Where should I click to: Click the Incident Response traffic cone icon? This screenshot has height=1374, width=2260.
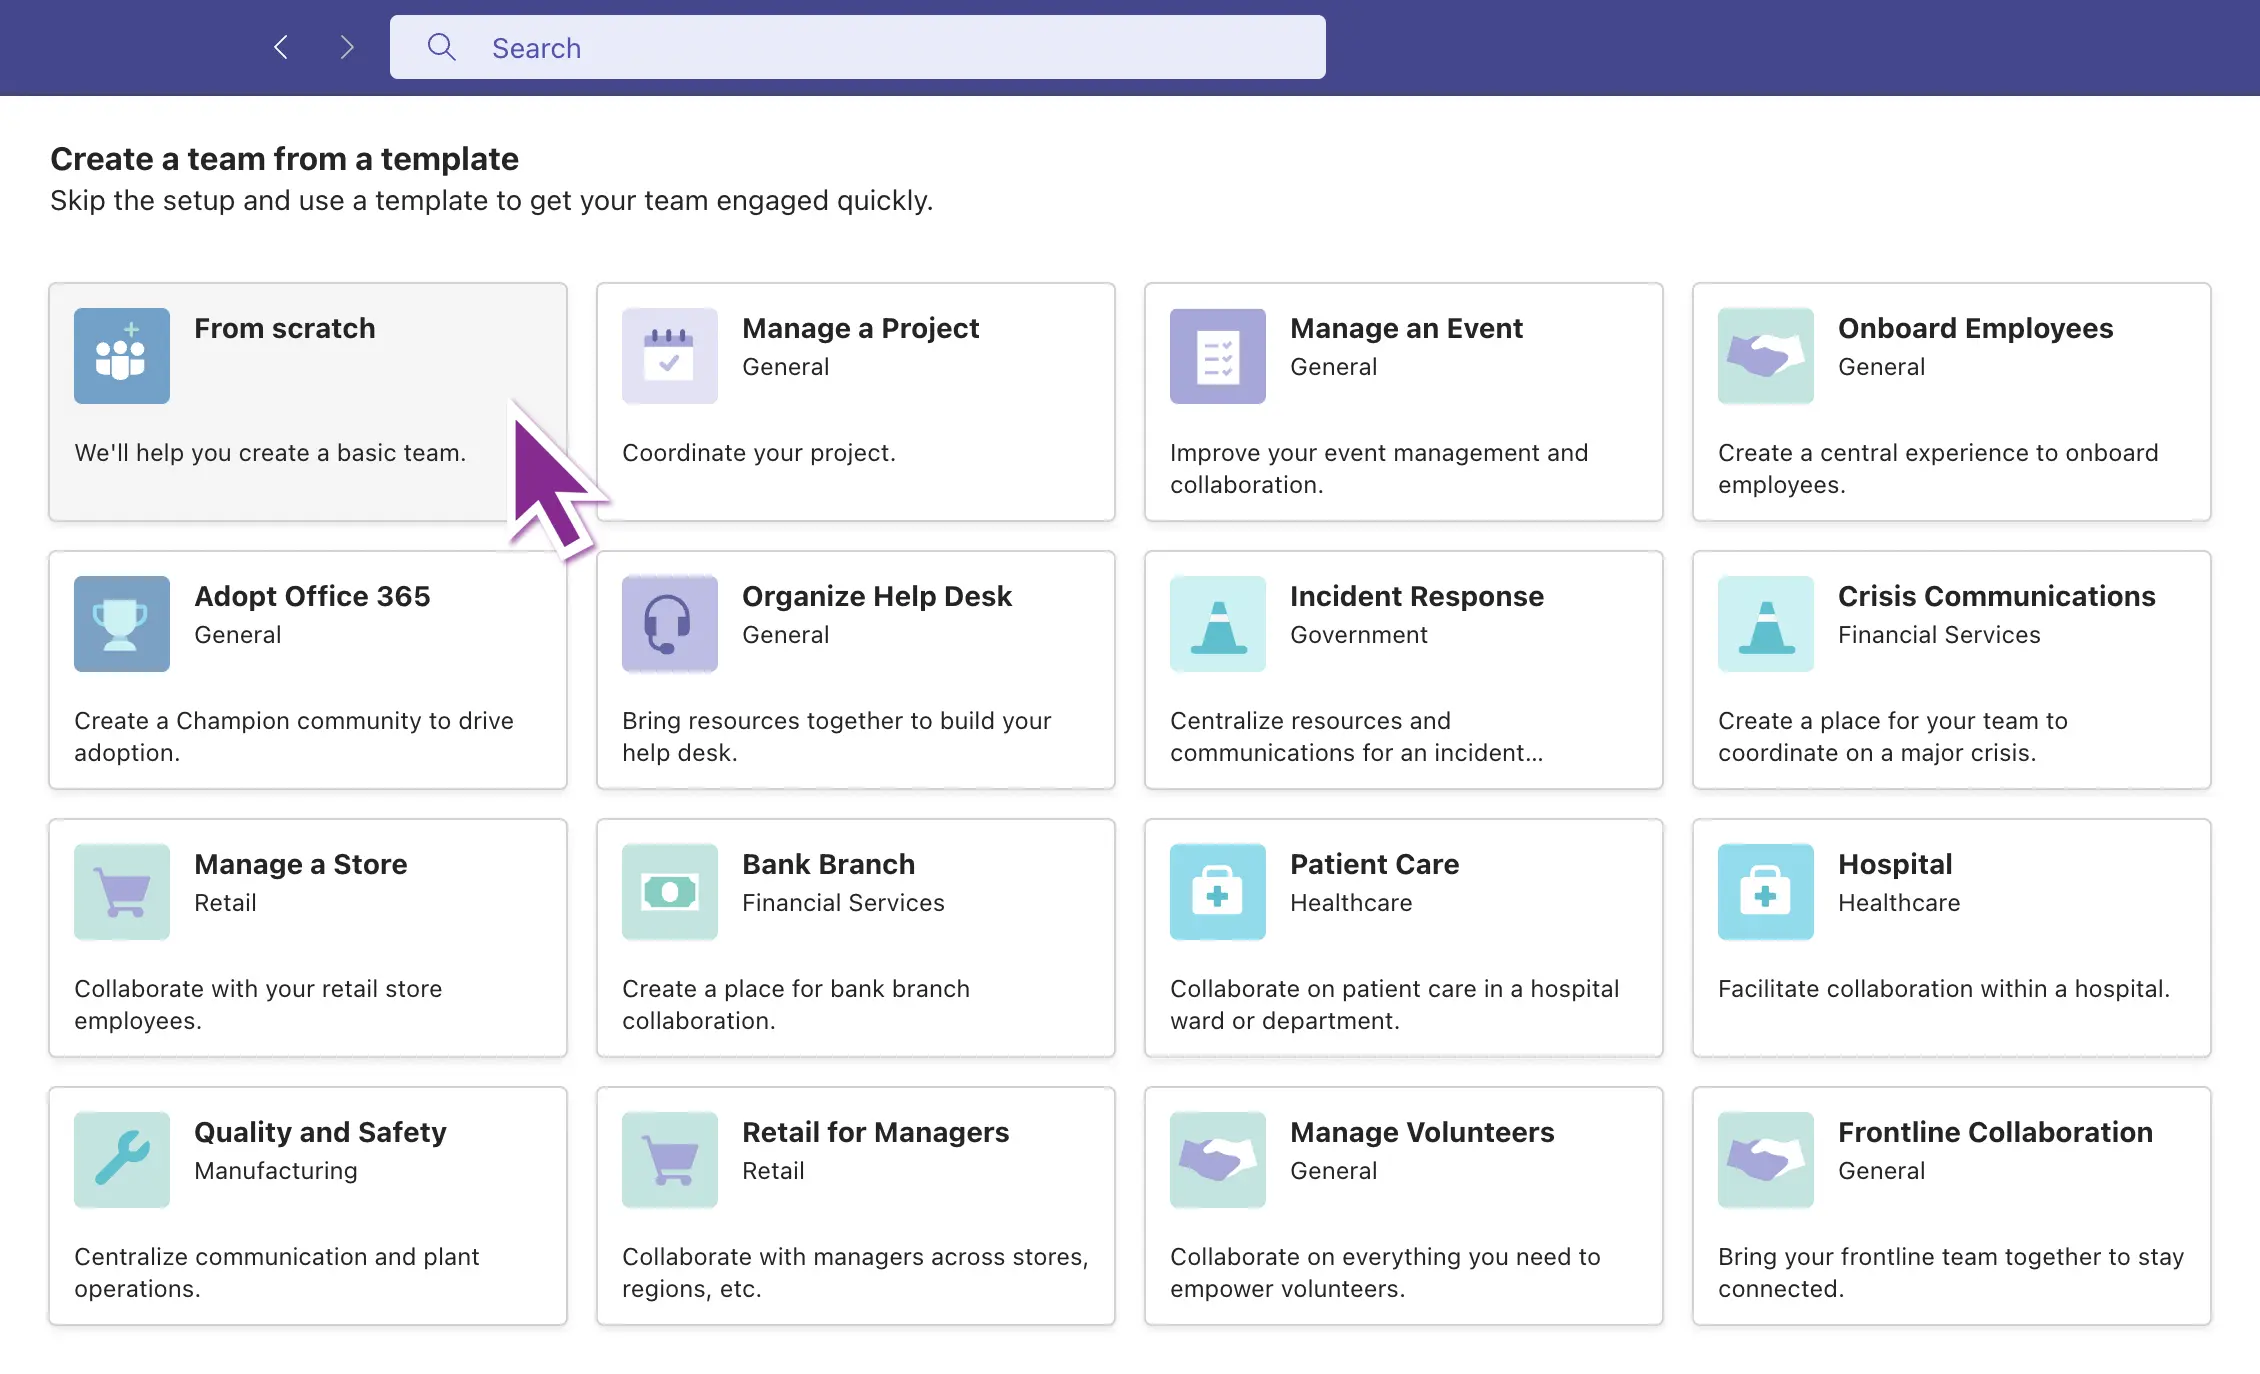(1217, 624)
